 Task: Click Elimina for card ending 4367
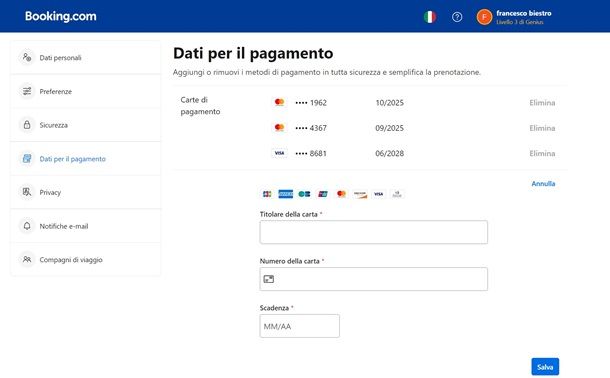(542, 128)
